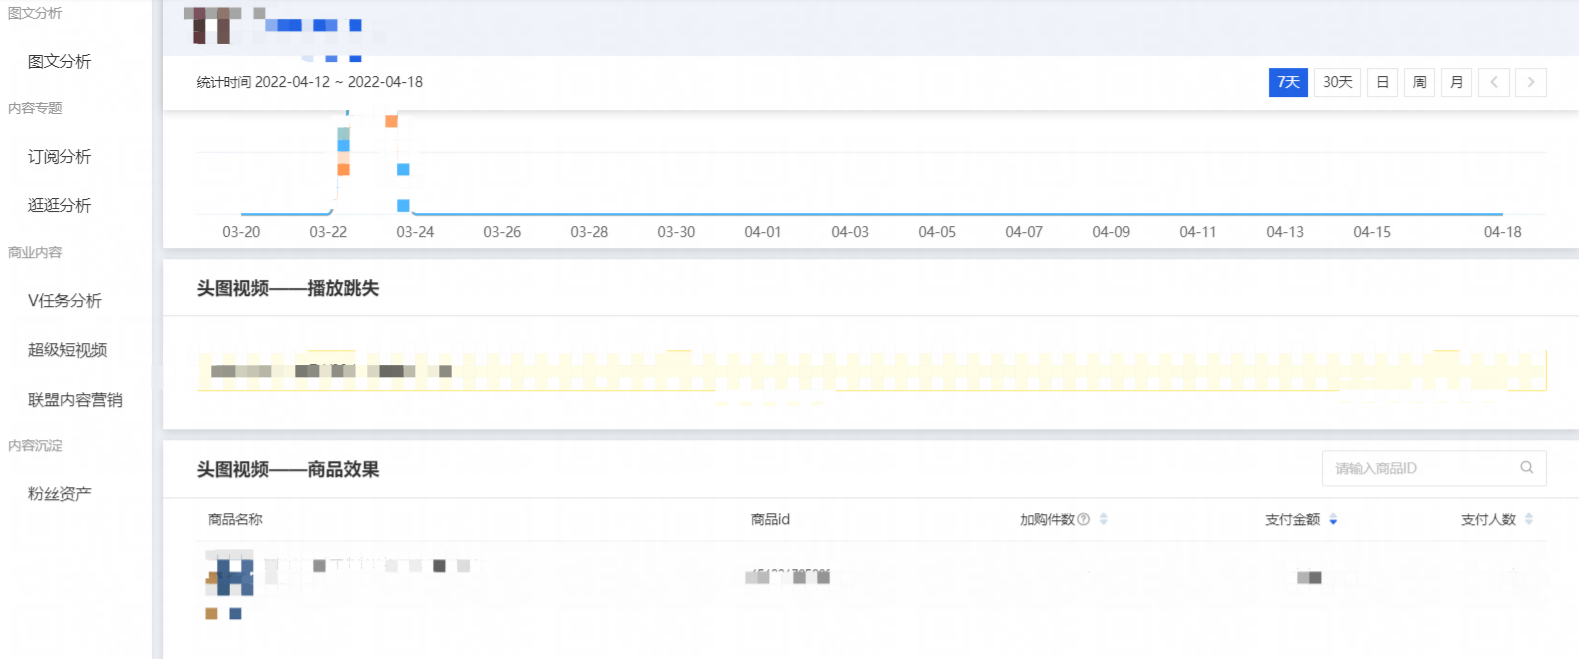
Task: Open 粉丝资产 in the sidebar
Action: click(x=60, y=493)
